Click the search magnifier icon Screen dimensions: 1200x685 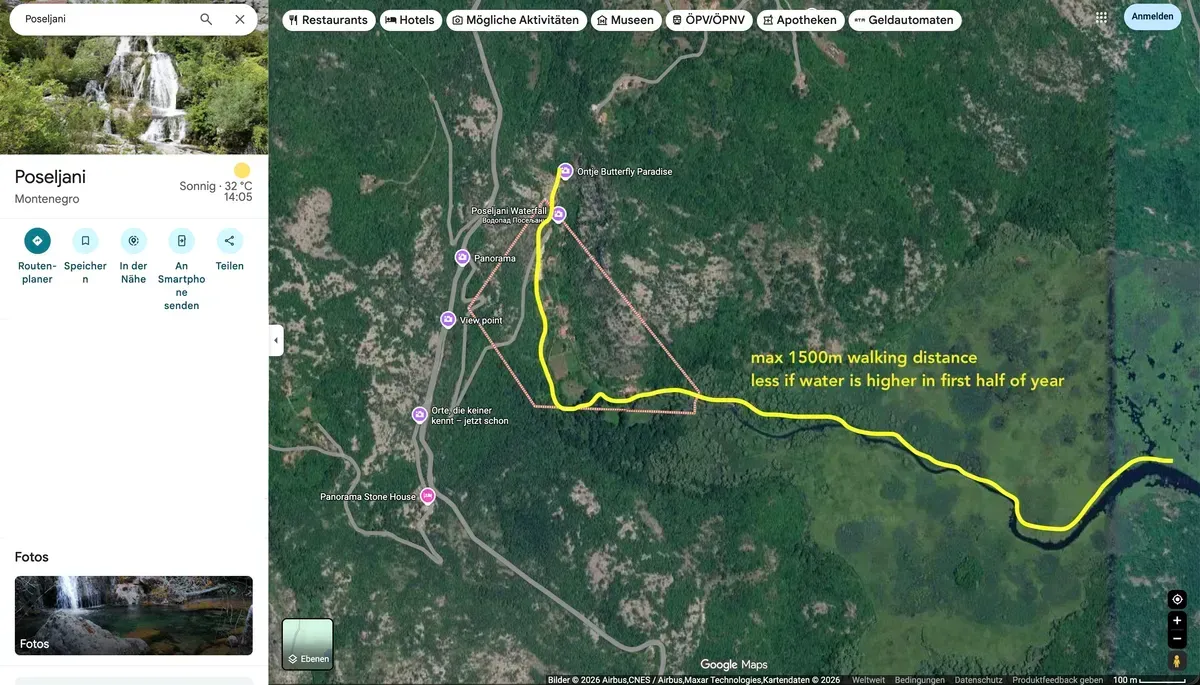[206, 19]
